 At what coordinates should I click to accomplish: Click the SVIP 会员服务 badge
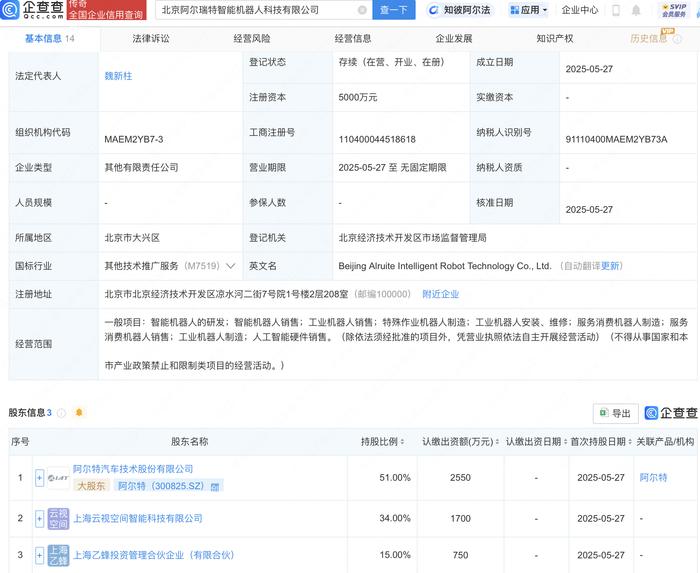(674, 10)
